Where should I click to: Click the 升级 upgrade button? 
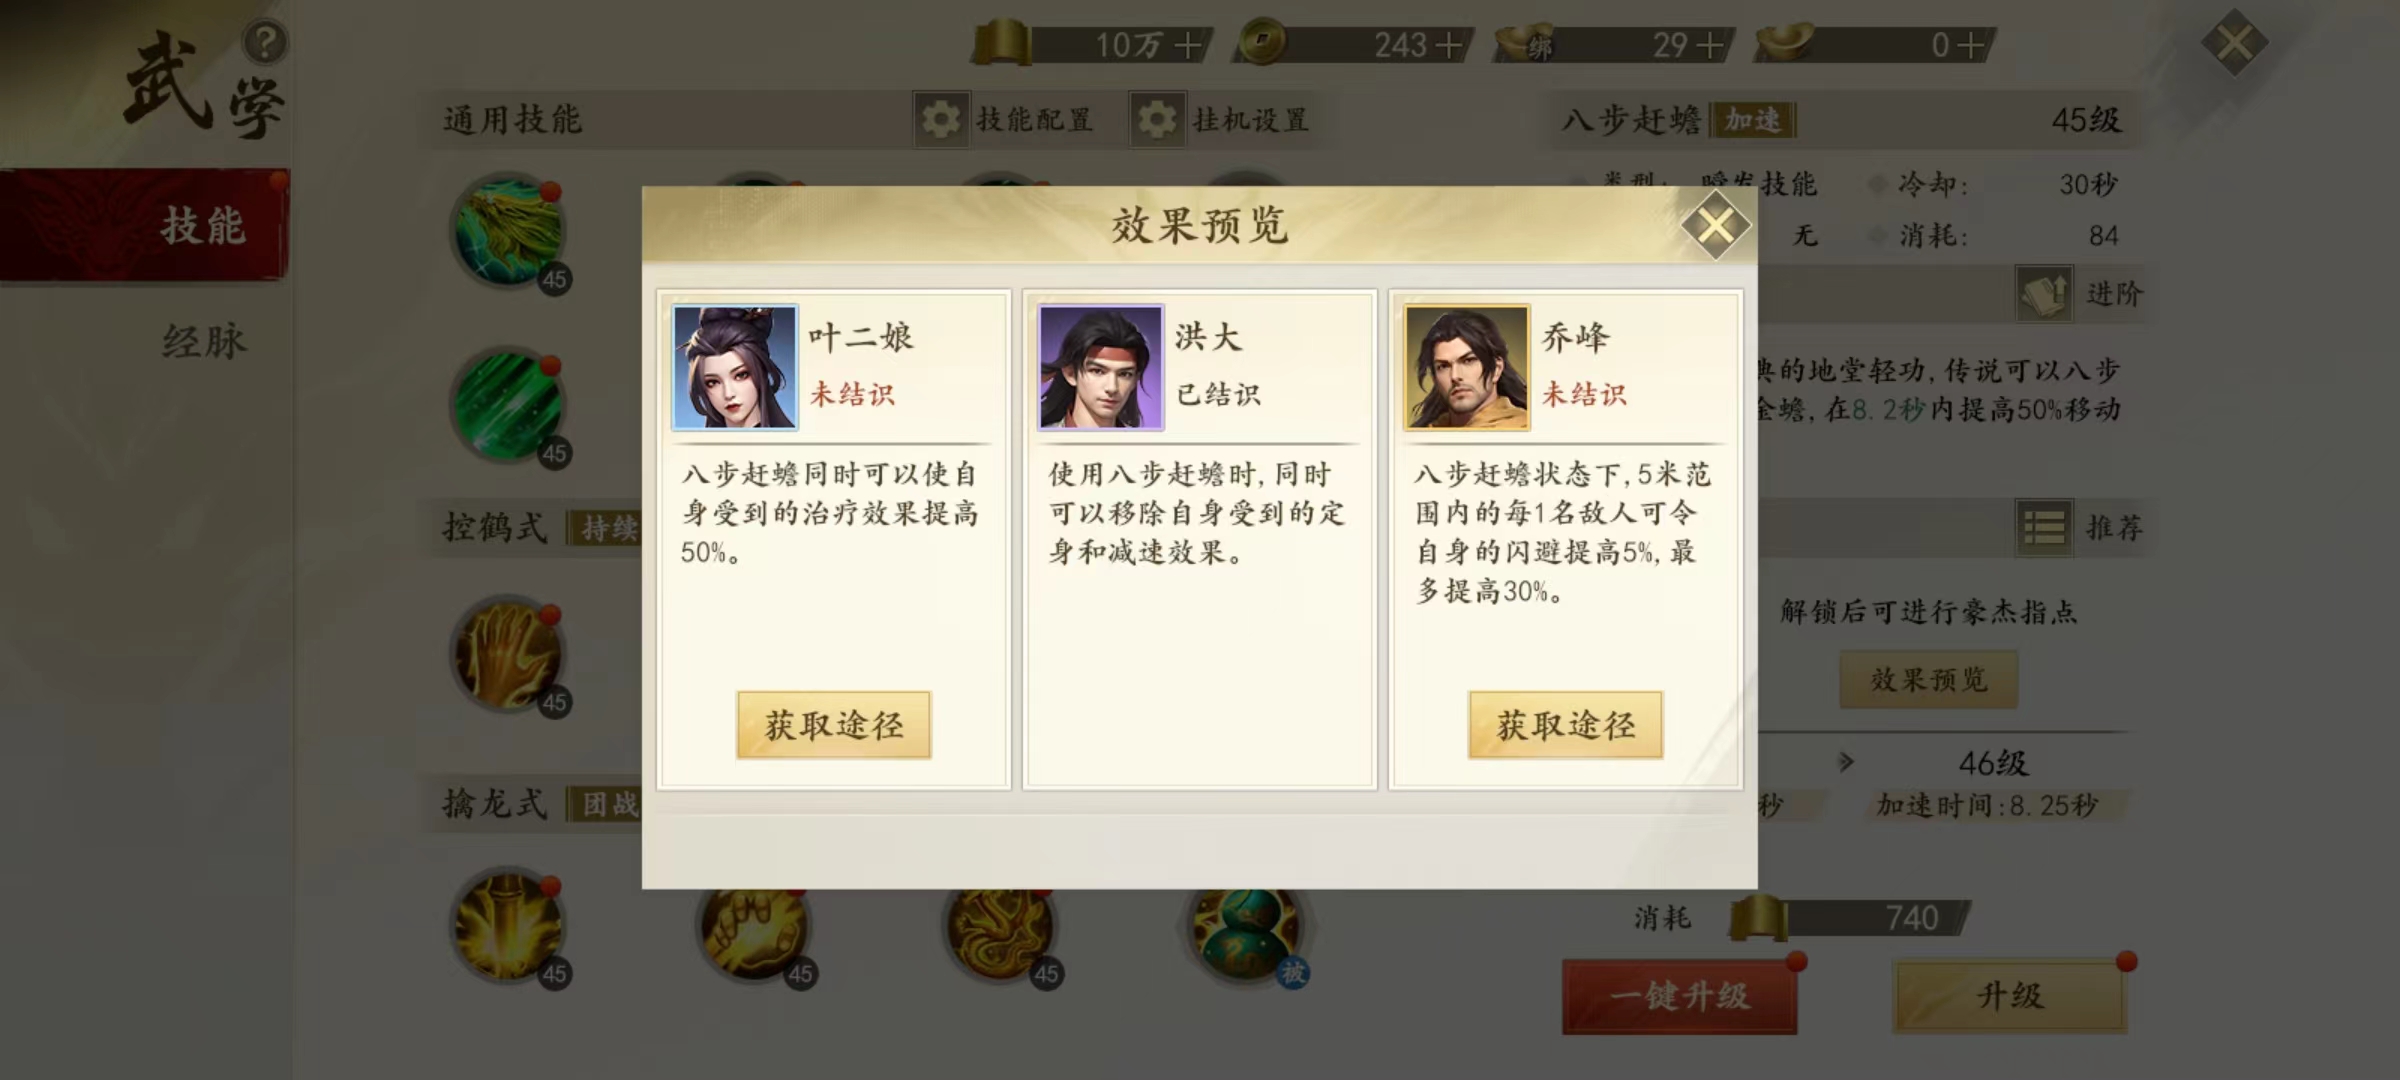(2010, 996)
